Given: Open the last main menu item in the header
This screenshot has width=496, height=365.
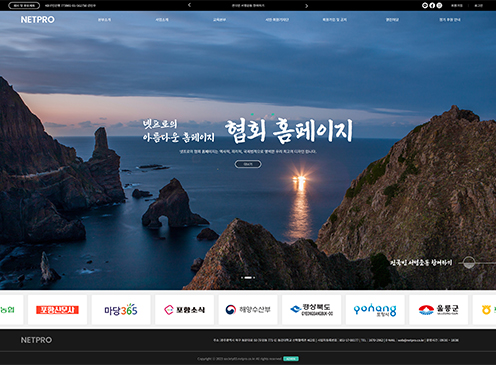Looking at the screenshot, I should [450, 20].
